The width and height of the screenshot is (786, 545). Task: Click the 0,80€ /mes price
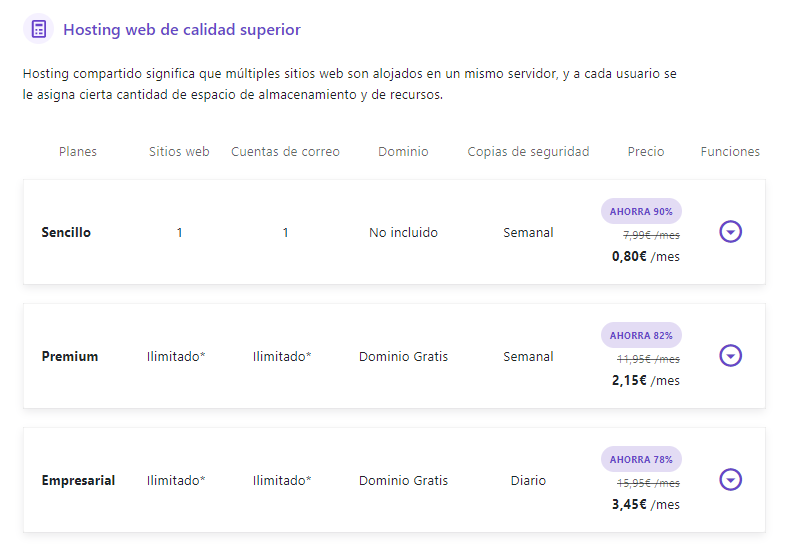click(645, 256)
